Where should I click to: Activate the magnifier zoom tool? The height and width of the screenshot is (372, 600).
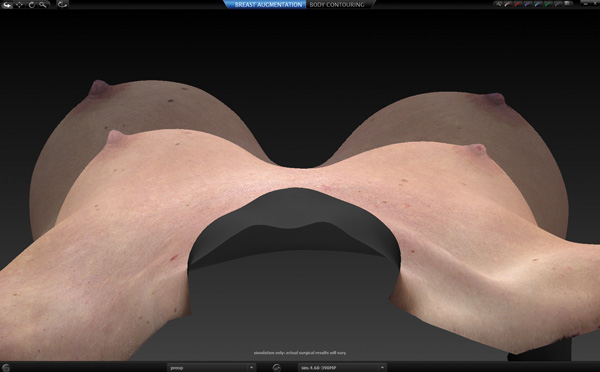43,5
